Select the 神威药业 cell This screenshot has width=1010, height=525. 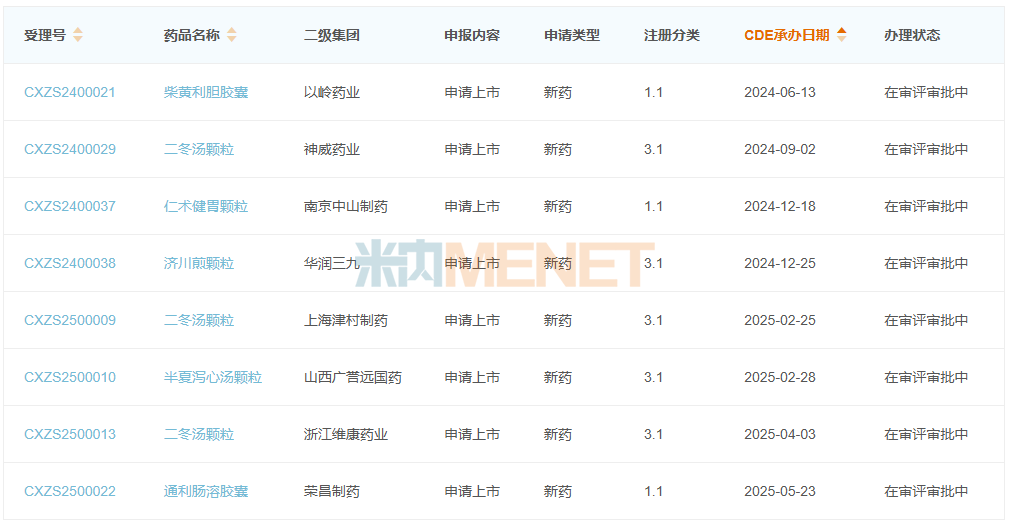pos(332,149)
